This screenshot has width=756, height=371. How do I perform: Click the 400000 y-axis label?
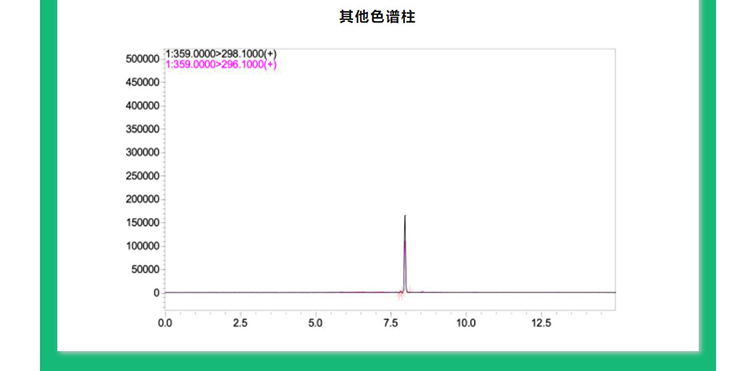pos(142,106)
